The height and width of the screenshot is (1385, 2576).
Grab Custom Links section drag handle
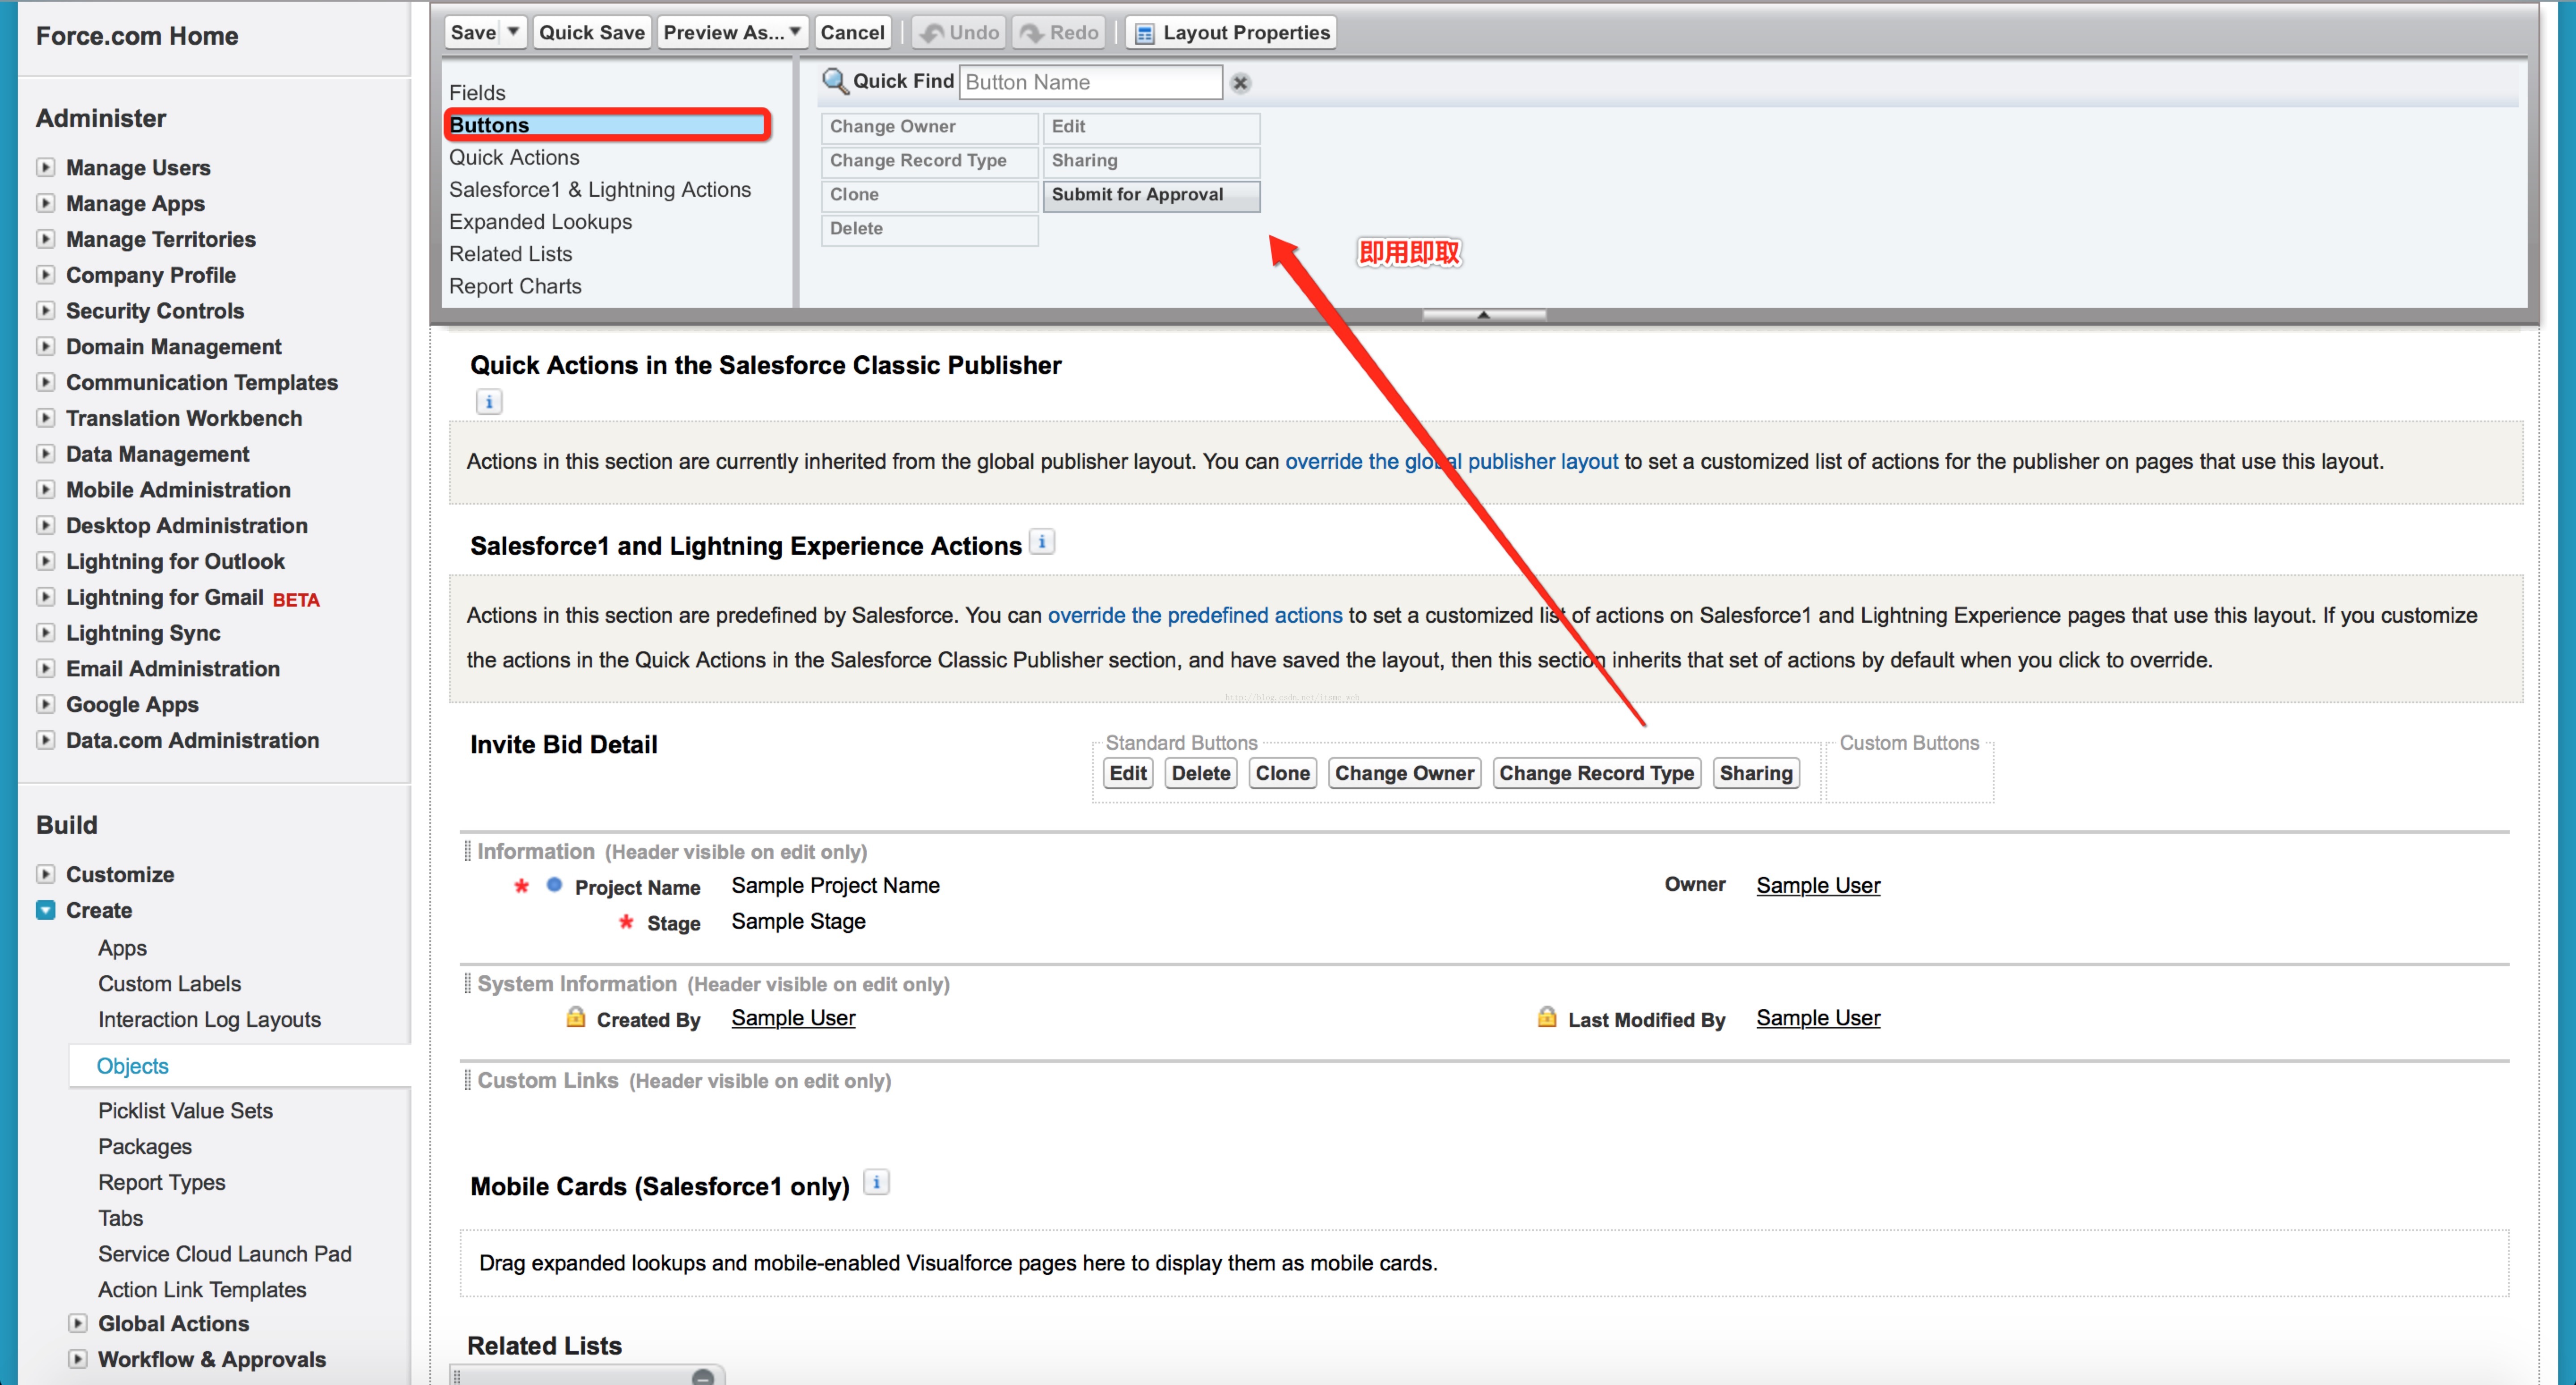pos(467,1080)
